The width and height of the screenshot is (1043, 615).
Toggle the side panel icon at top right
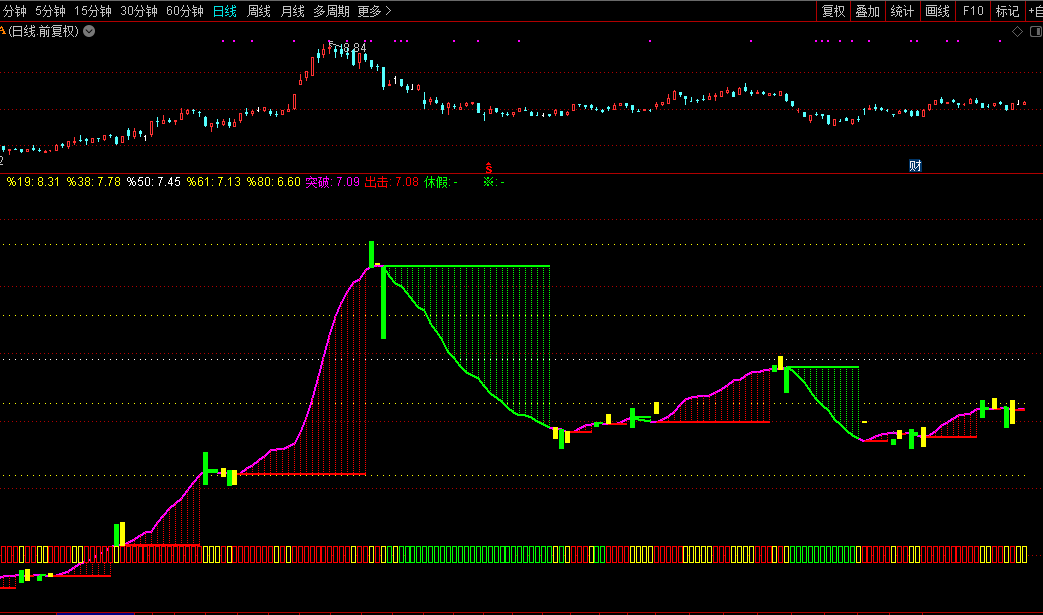1034,31
